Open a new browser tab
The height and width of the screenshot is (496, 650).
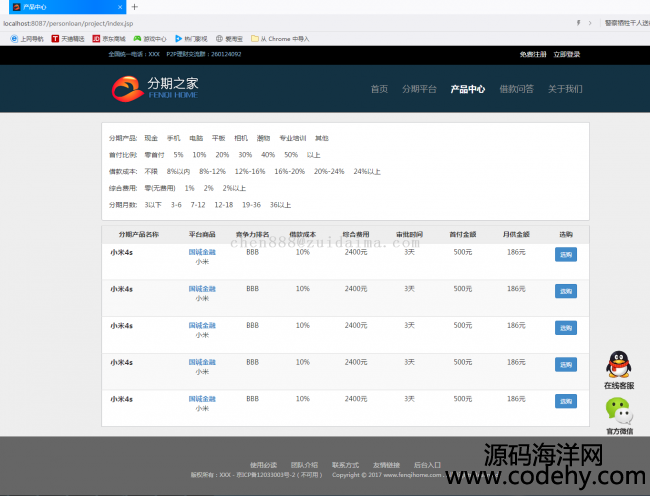click(x=134, y=7)
